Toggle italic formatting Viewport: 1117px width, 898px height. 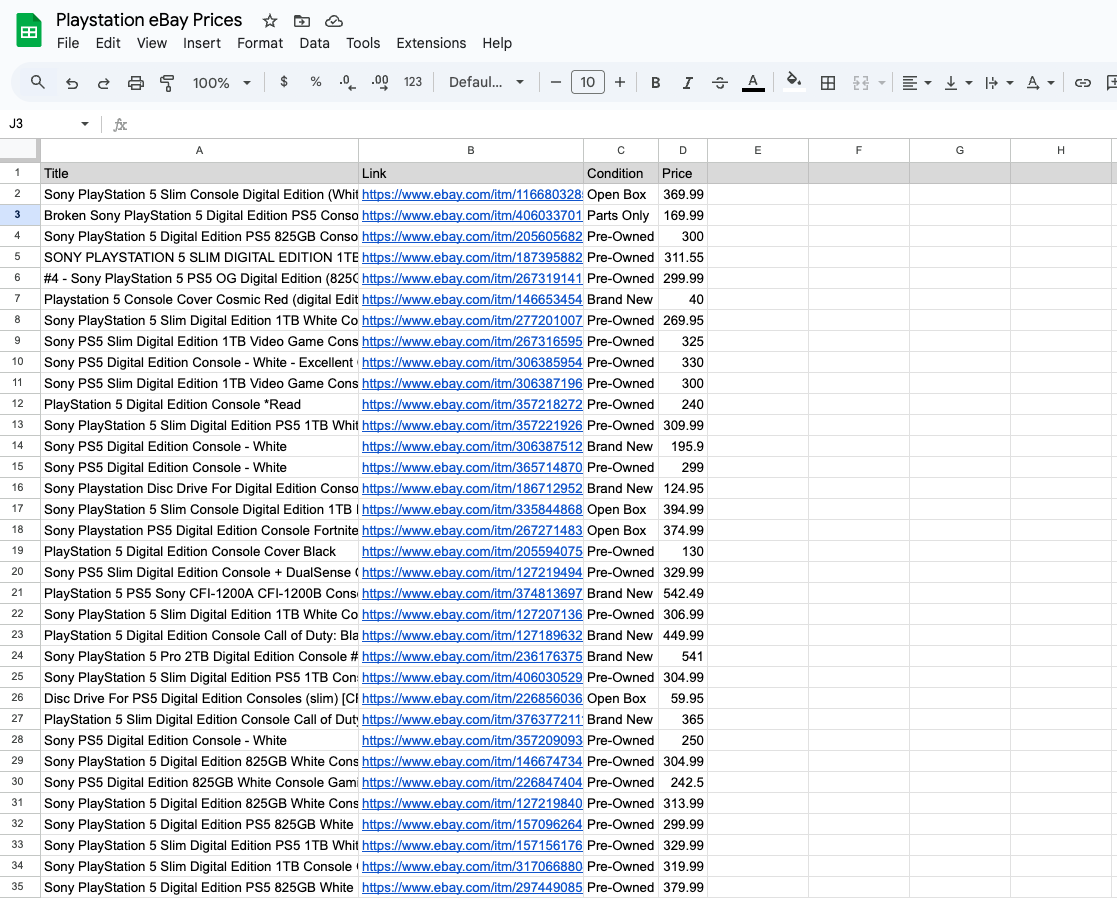(687, 83)
